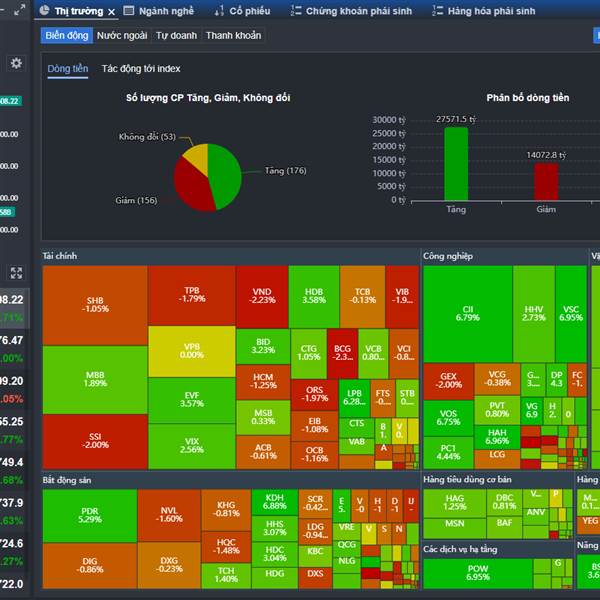Select Nước ngoài button
This screenshot has width=600, height=600.
click(x=122, y=36)
